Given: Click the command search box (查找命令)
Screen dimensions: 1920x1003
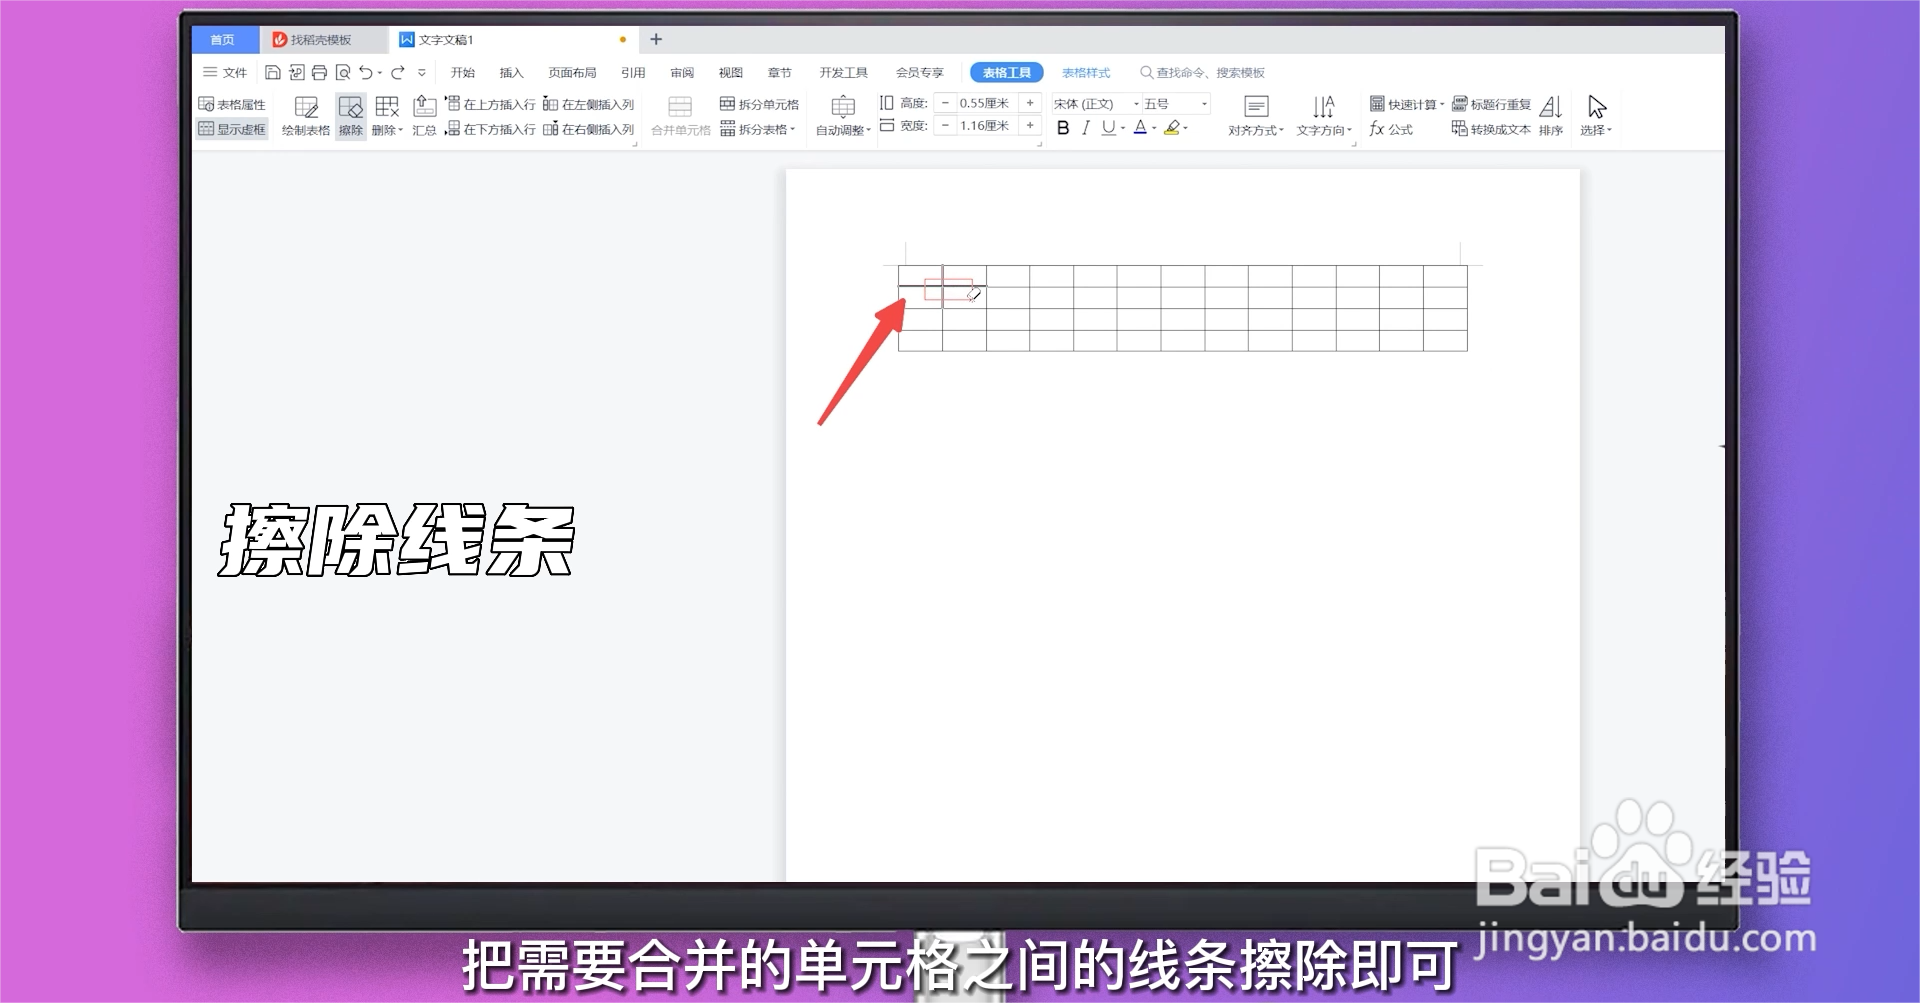Looking at the screenshot, I should pos(1202,72).
